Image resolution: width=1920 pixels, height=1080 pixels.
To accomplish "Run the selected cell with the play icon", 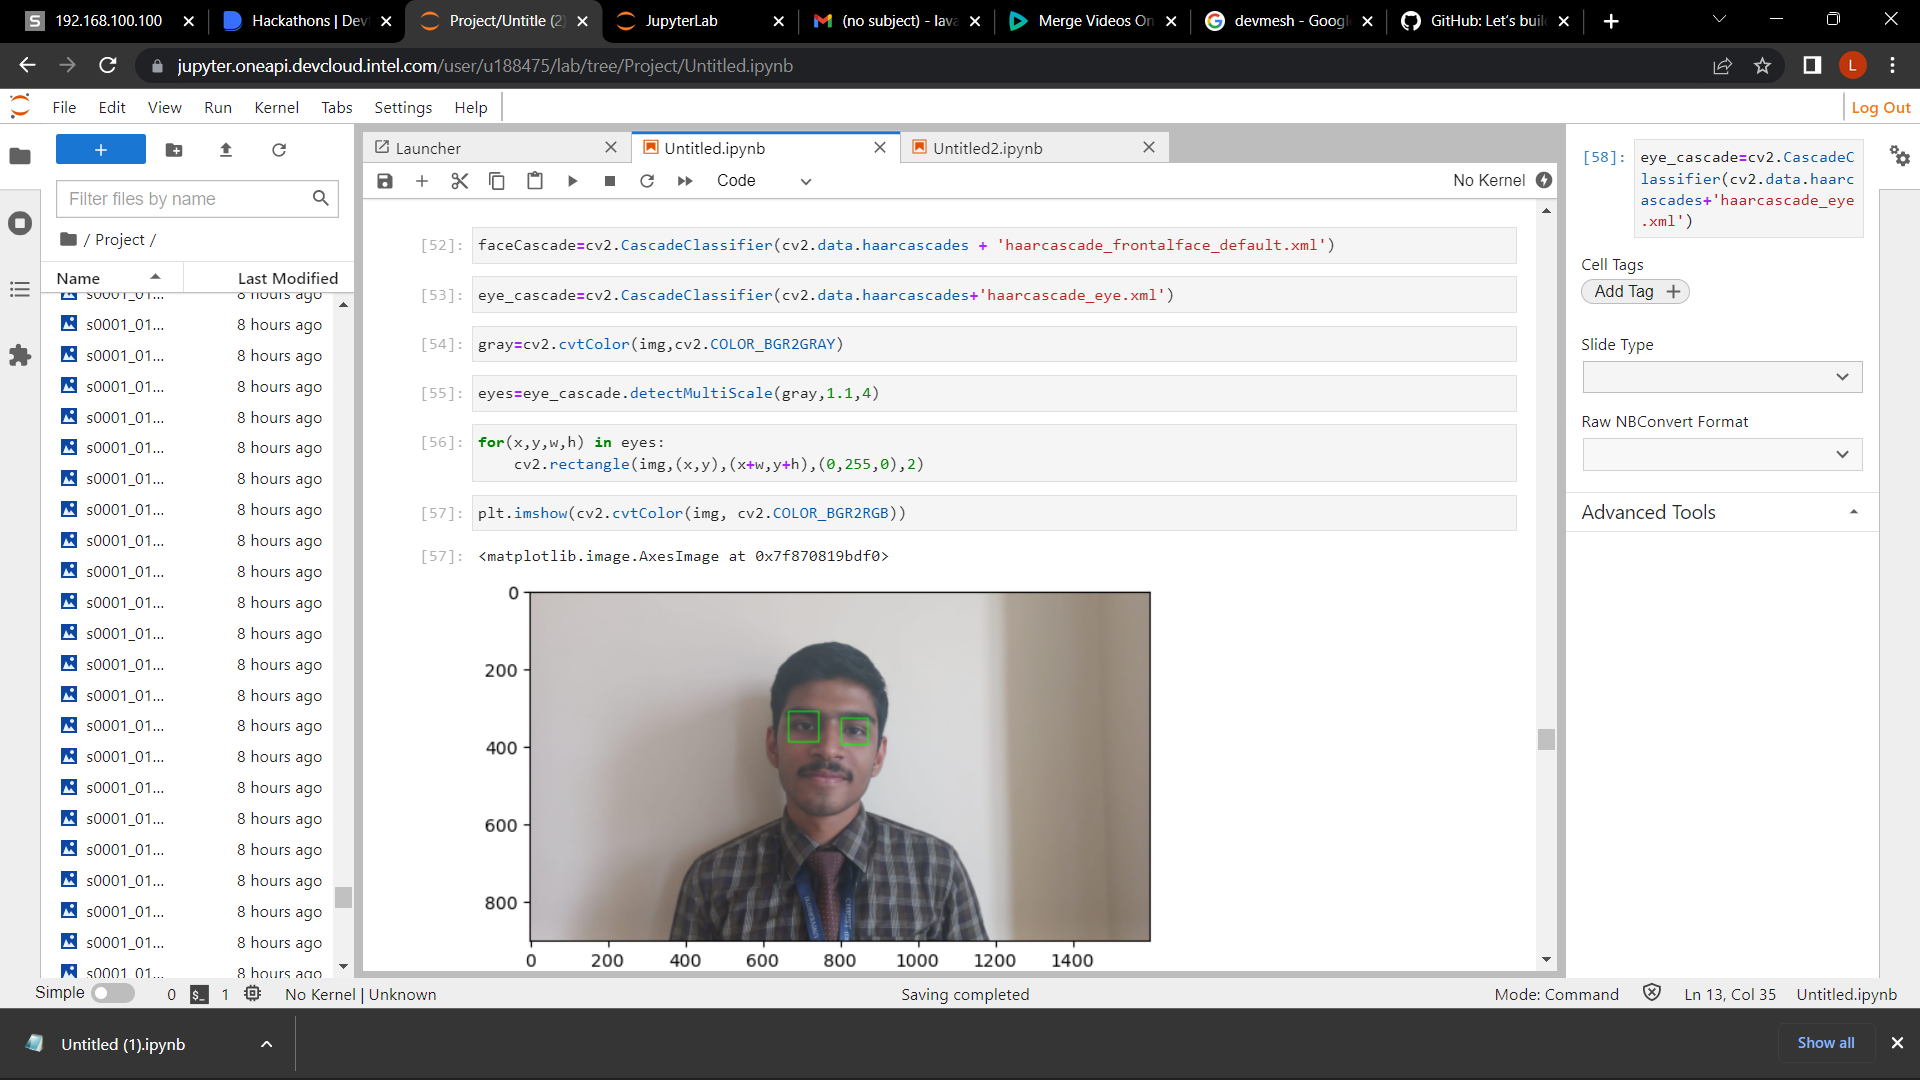I will pyautogui.click(x=573, y=181).
